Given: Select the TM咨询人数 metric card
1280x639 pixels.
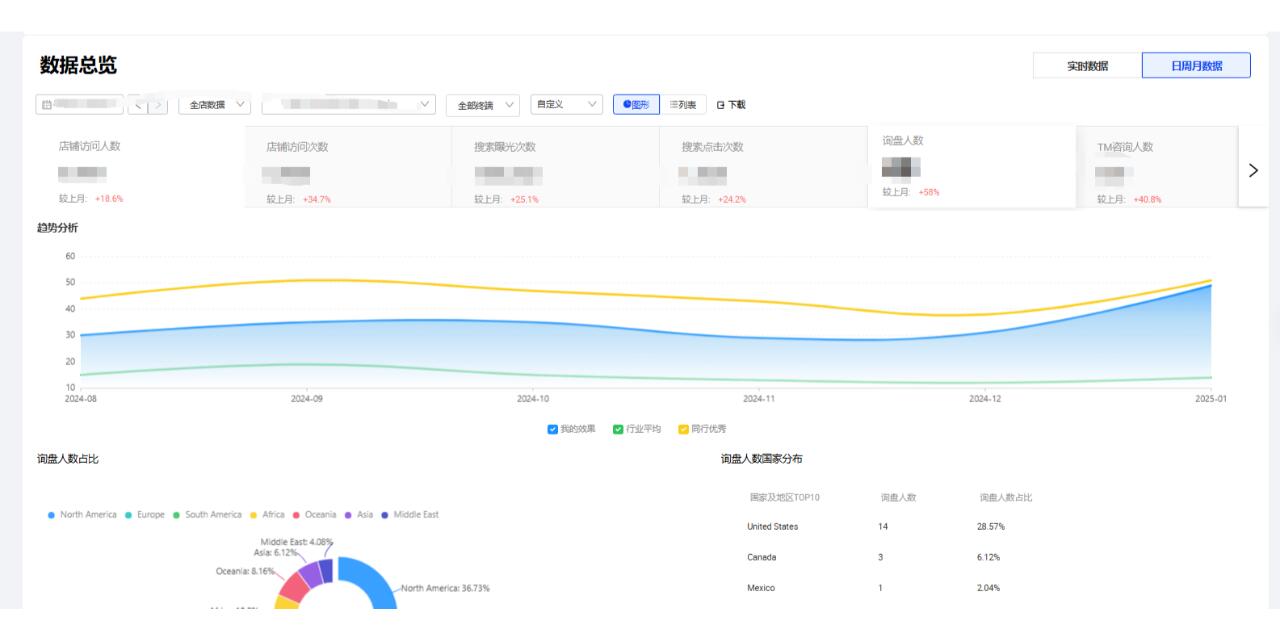Looking at the screenshot, I should coord(1160,167).
